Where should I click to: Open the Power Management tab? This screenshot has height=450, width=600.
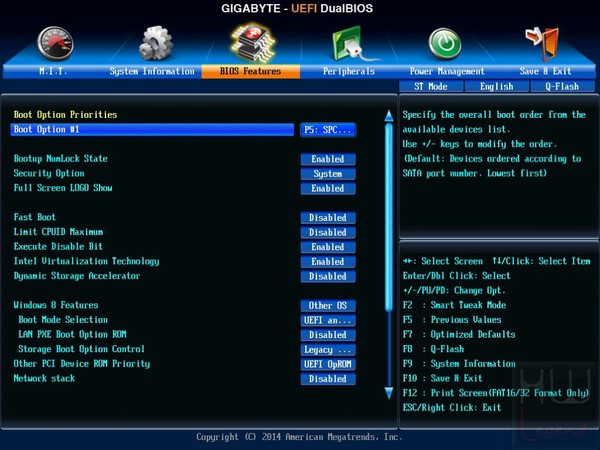tap(447, 71)
